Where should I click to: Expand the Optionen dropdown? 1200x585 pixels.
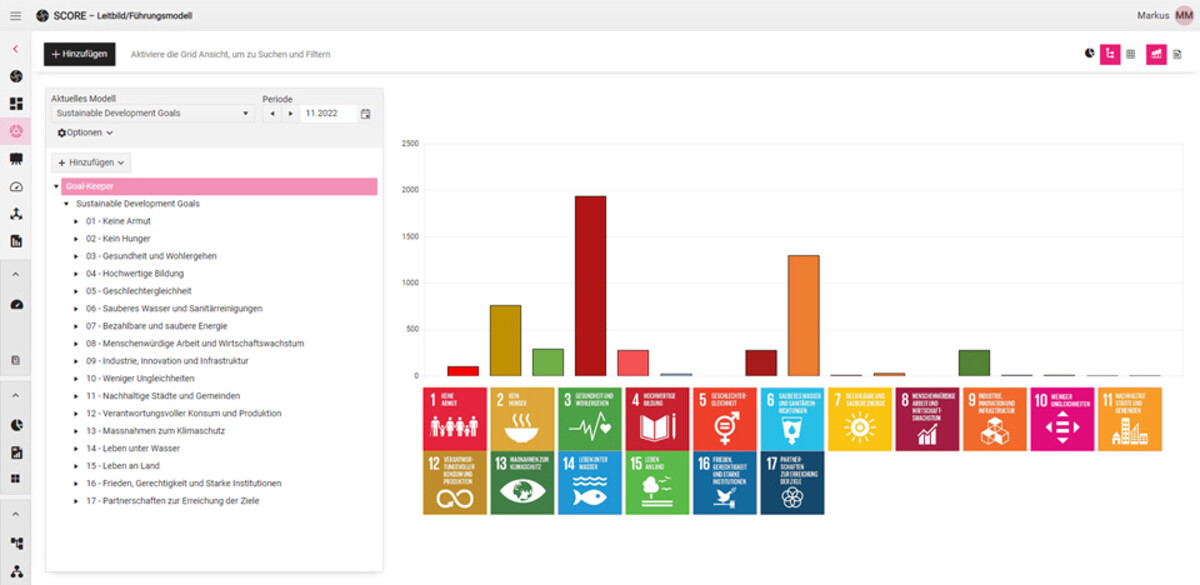[x=85, y=133]
